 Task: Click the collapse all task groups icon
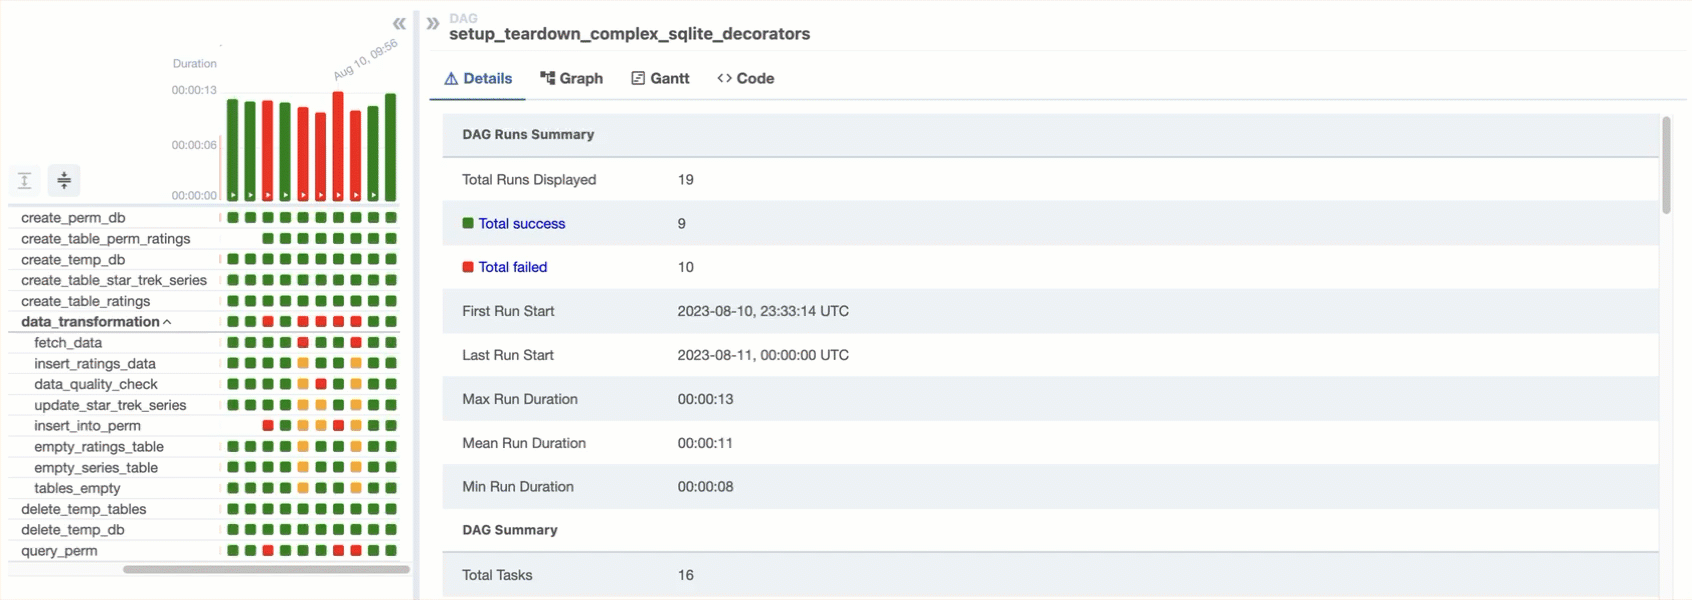64,180
